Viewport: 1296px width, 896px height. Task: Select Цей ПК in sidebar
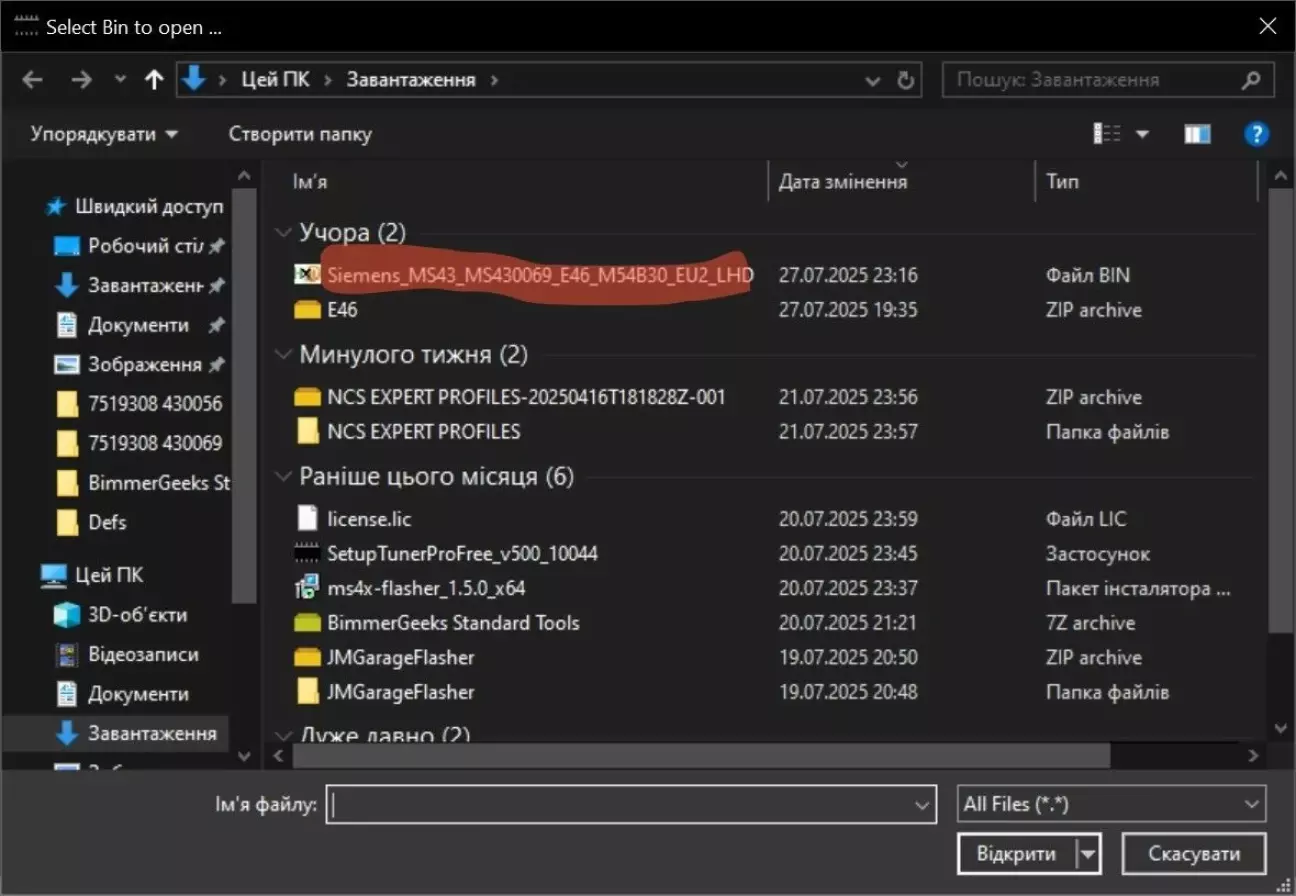92,575
